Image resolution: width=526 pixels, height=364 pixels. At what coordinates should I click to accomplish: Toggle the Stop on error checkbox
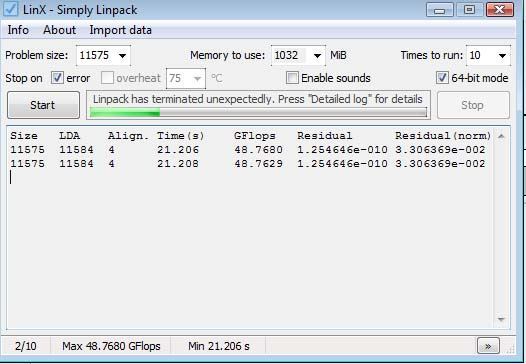tap(57, 78)
